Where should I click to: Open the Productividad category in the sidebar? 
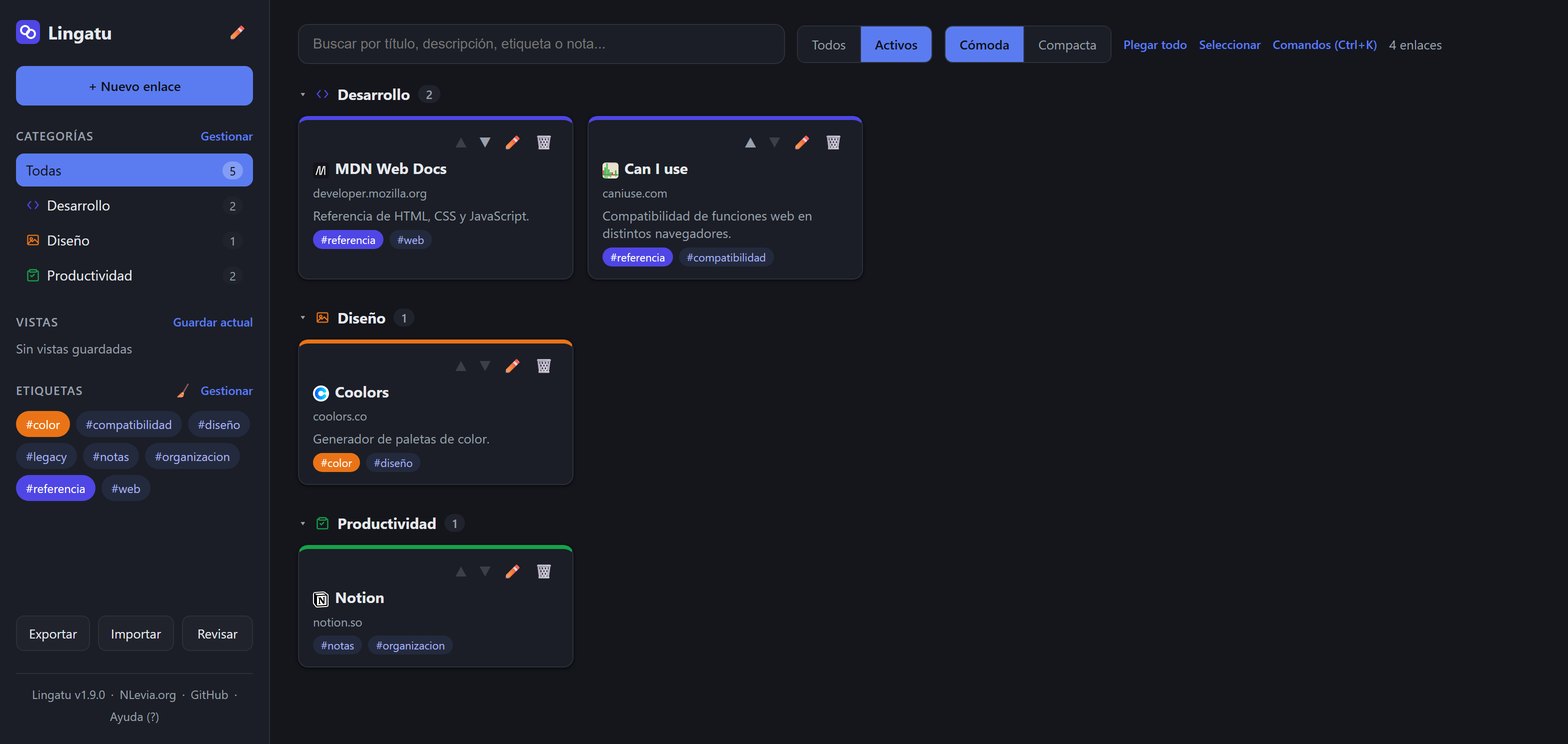(x=134, y=276)
